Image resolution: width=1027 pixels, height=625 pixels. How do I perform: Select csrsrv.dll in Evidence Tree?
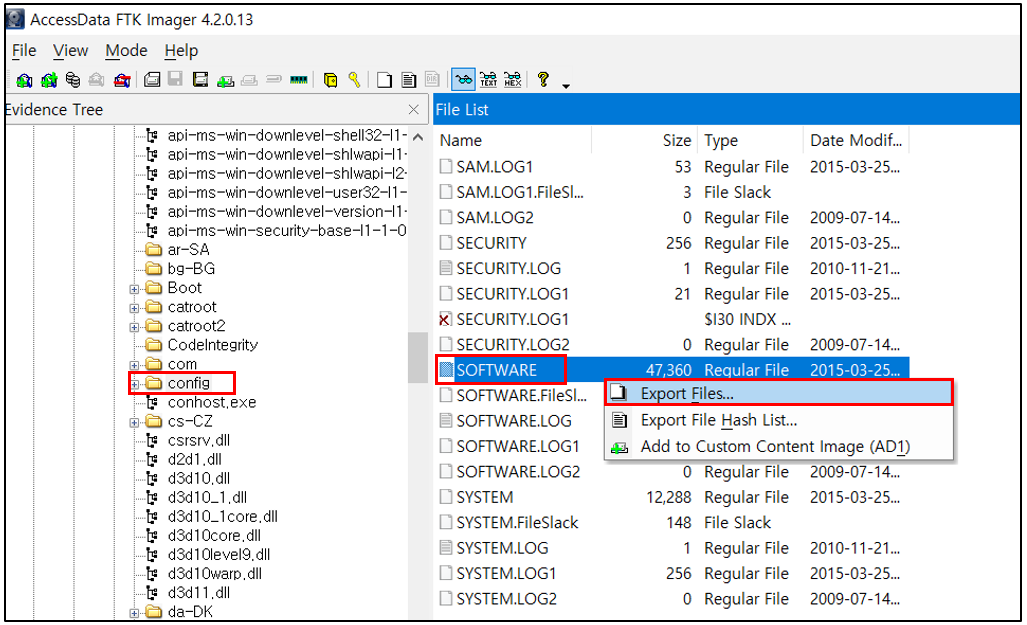[x=198, y=440]
